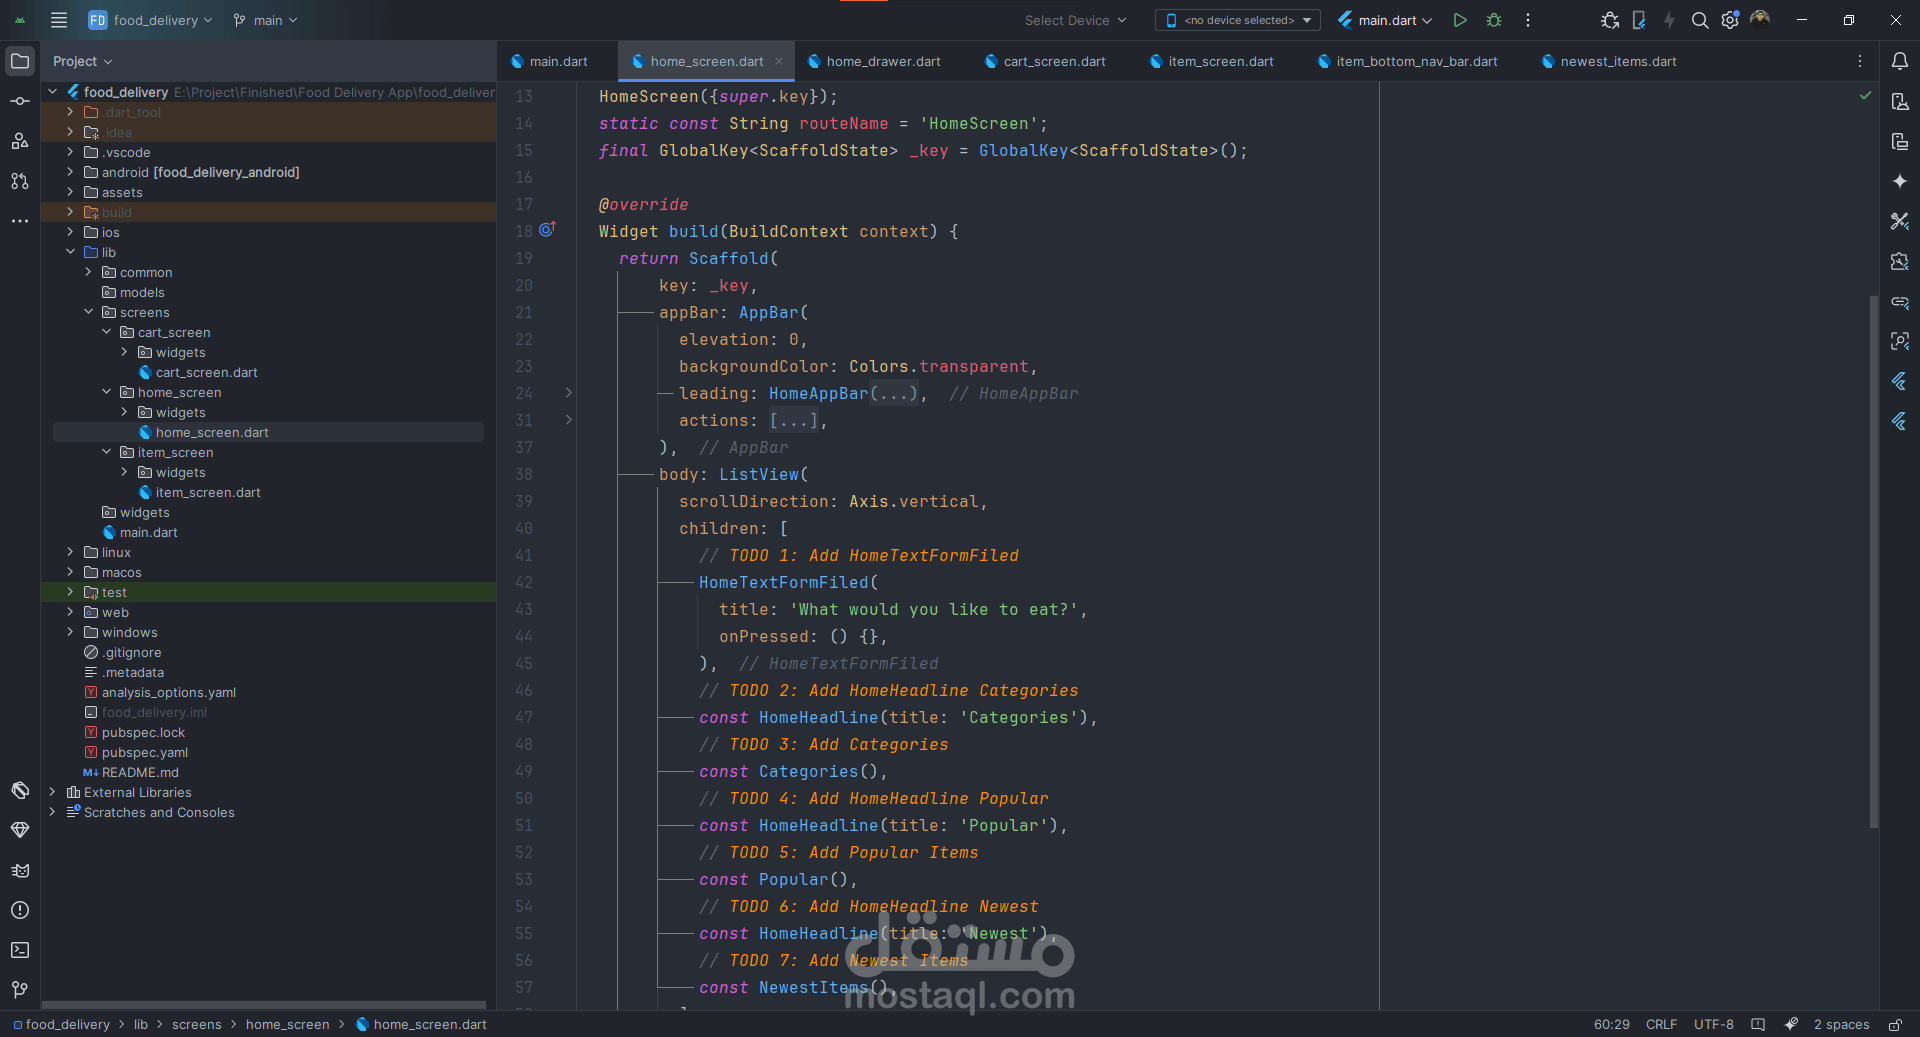Open the main hamburger menu

tap(59, 20)
